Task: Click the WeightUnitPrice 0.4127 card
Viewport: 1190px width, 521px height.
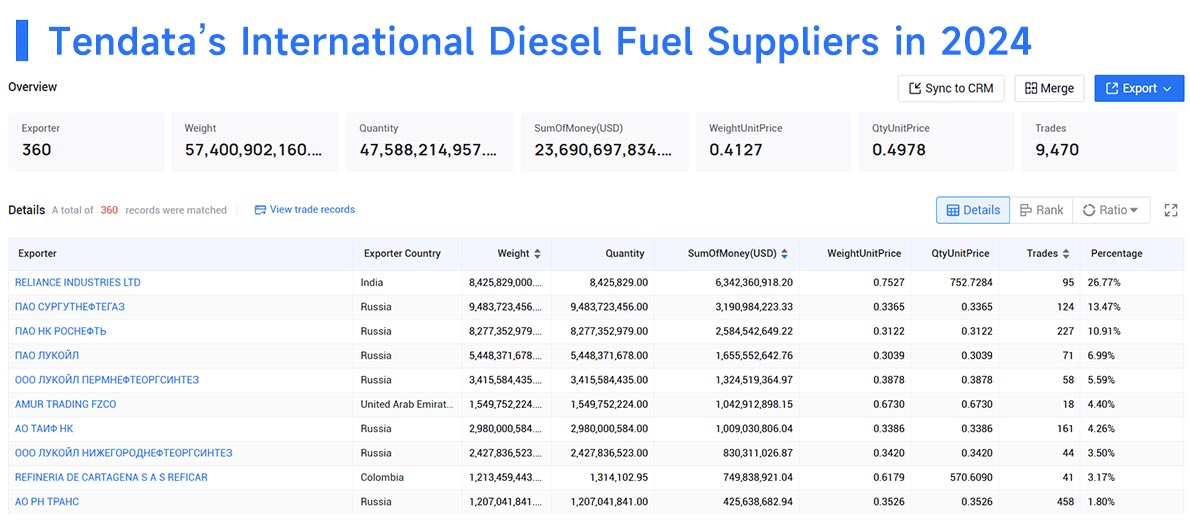Action: coord(774,141)
